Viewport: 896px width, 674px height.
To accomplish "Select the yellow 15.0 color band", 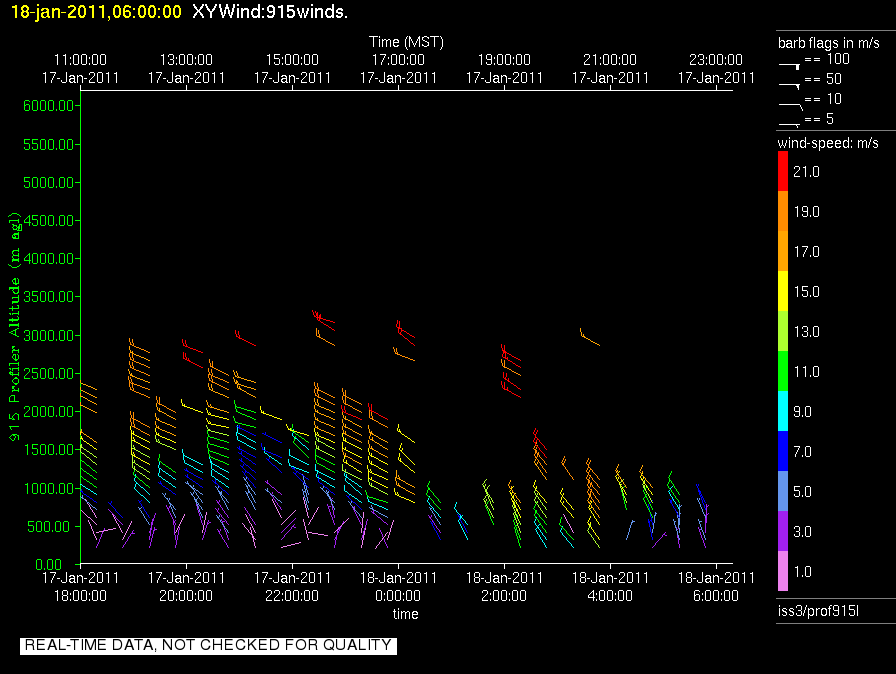I will coord(783,291).
